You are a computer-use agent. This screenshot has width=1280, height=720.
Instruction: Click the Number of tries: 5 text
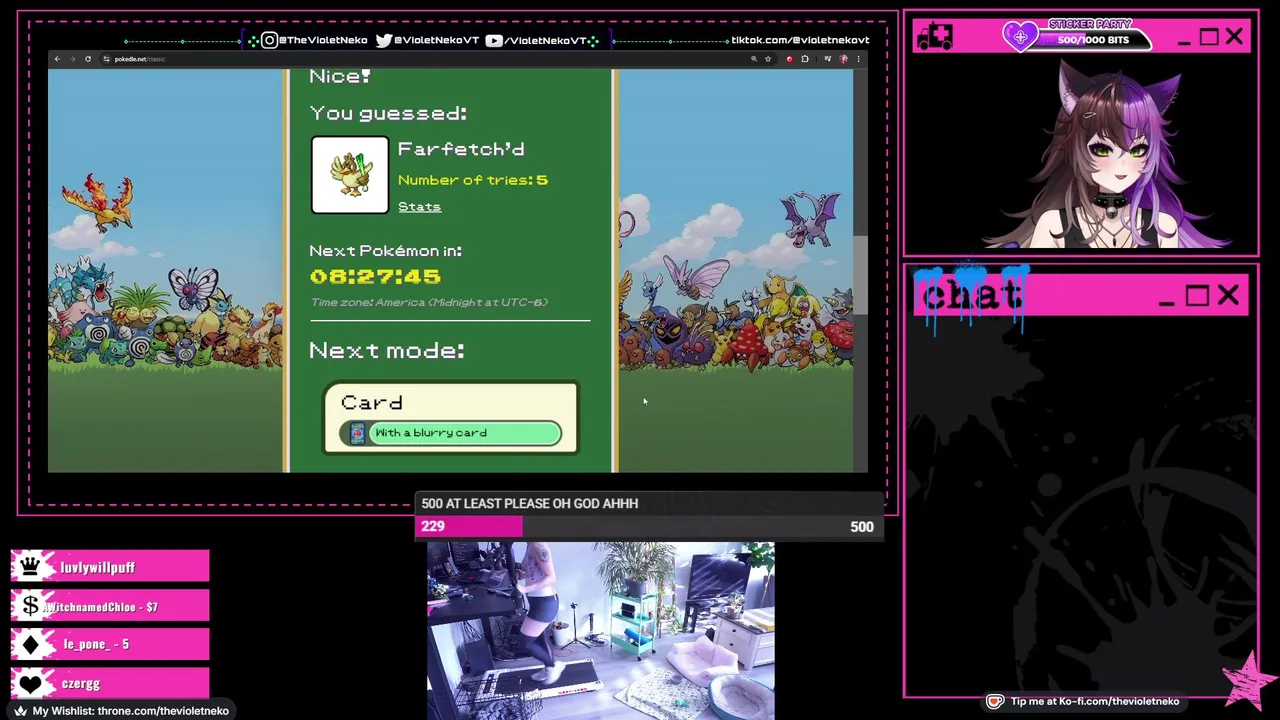coord(472,180)
